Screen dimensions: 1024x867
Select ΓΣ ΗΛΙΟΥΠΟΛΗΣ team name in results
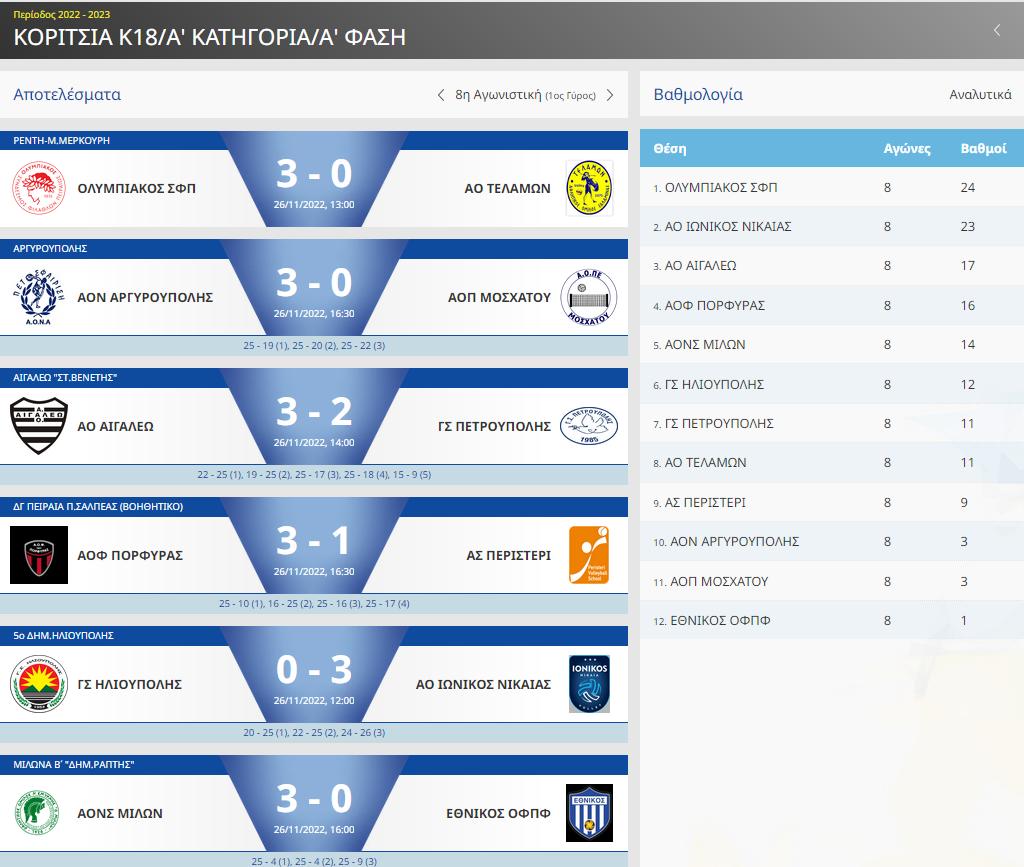pyautogui.click(x=129, y=684)
